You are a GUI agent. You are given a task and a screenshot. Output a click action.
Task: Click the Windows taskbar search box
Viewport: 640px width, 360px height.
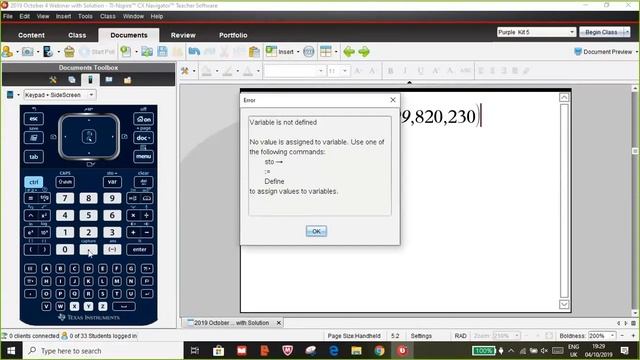[x=104, y=351]
